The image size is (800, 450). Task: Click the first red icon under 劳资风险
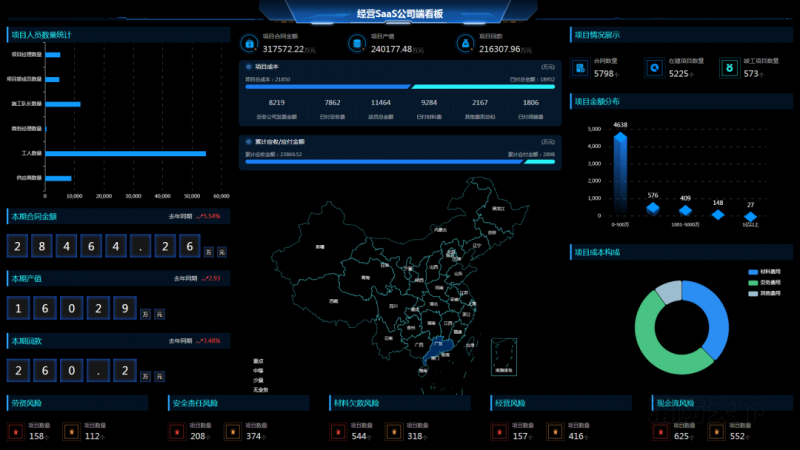[14, 432]
